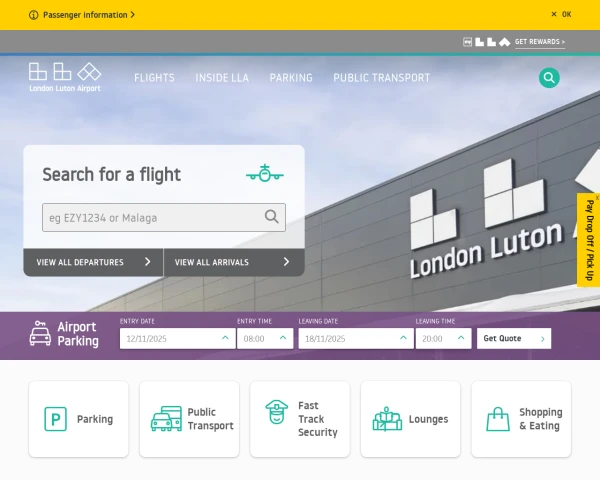The height and width of the screenshot is (480, 600).
Task: Expand the Entry Date picker
Action: (178, 338)
